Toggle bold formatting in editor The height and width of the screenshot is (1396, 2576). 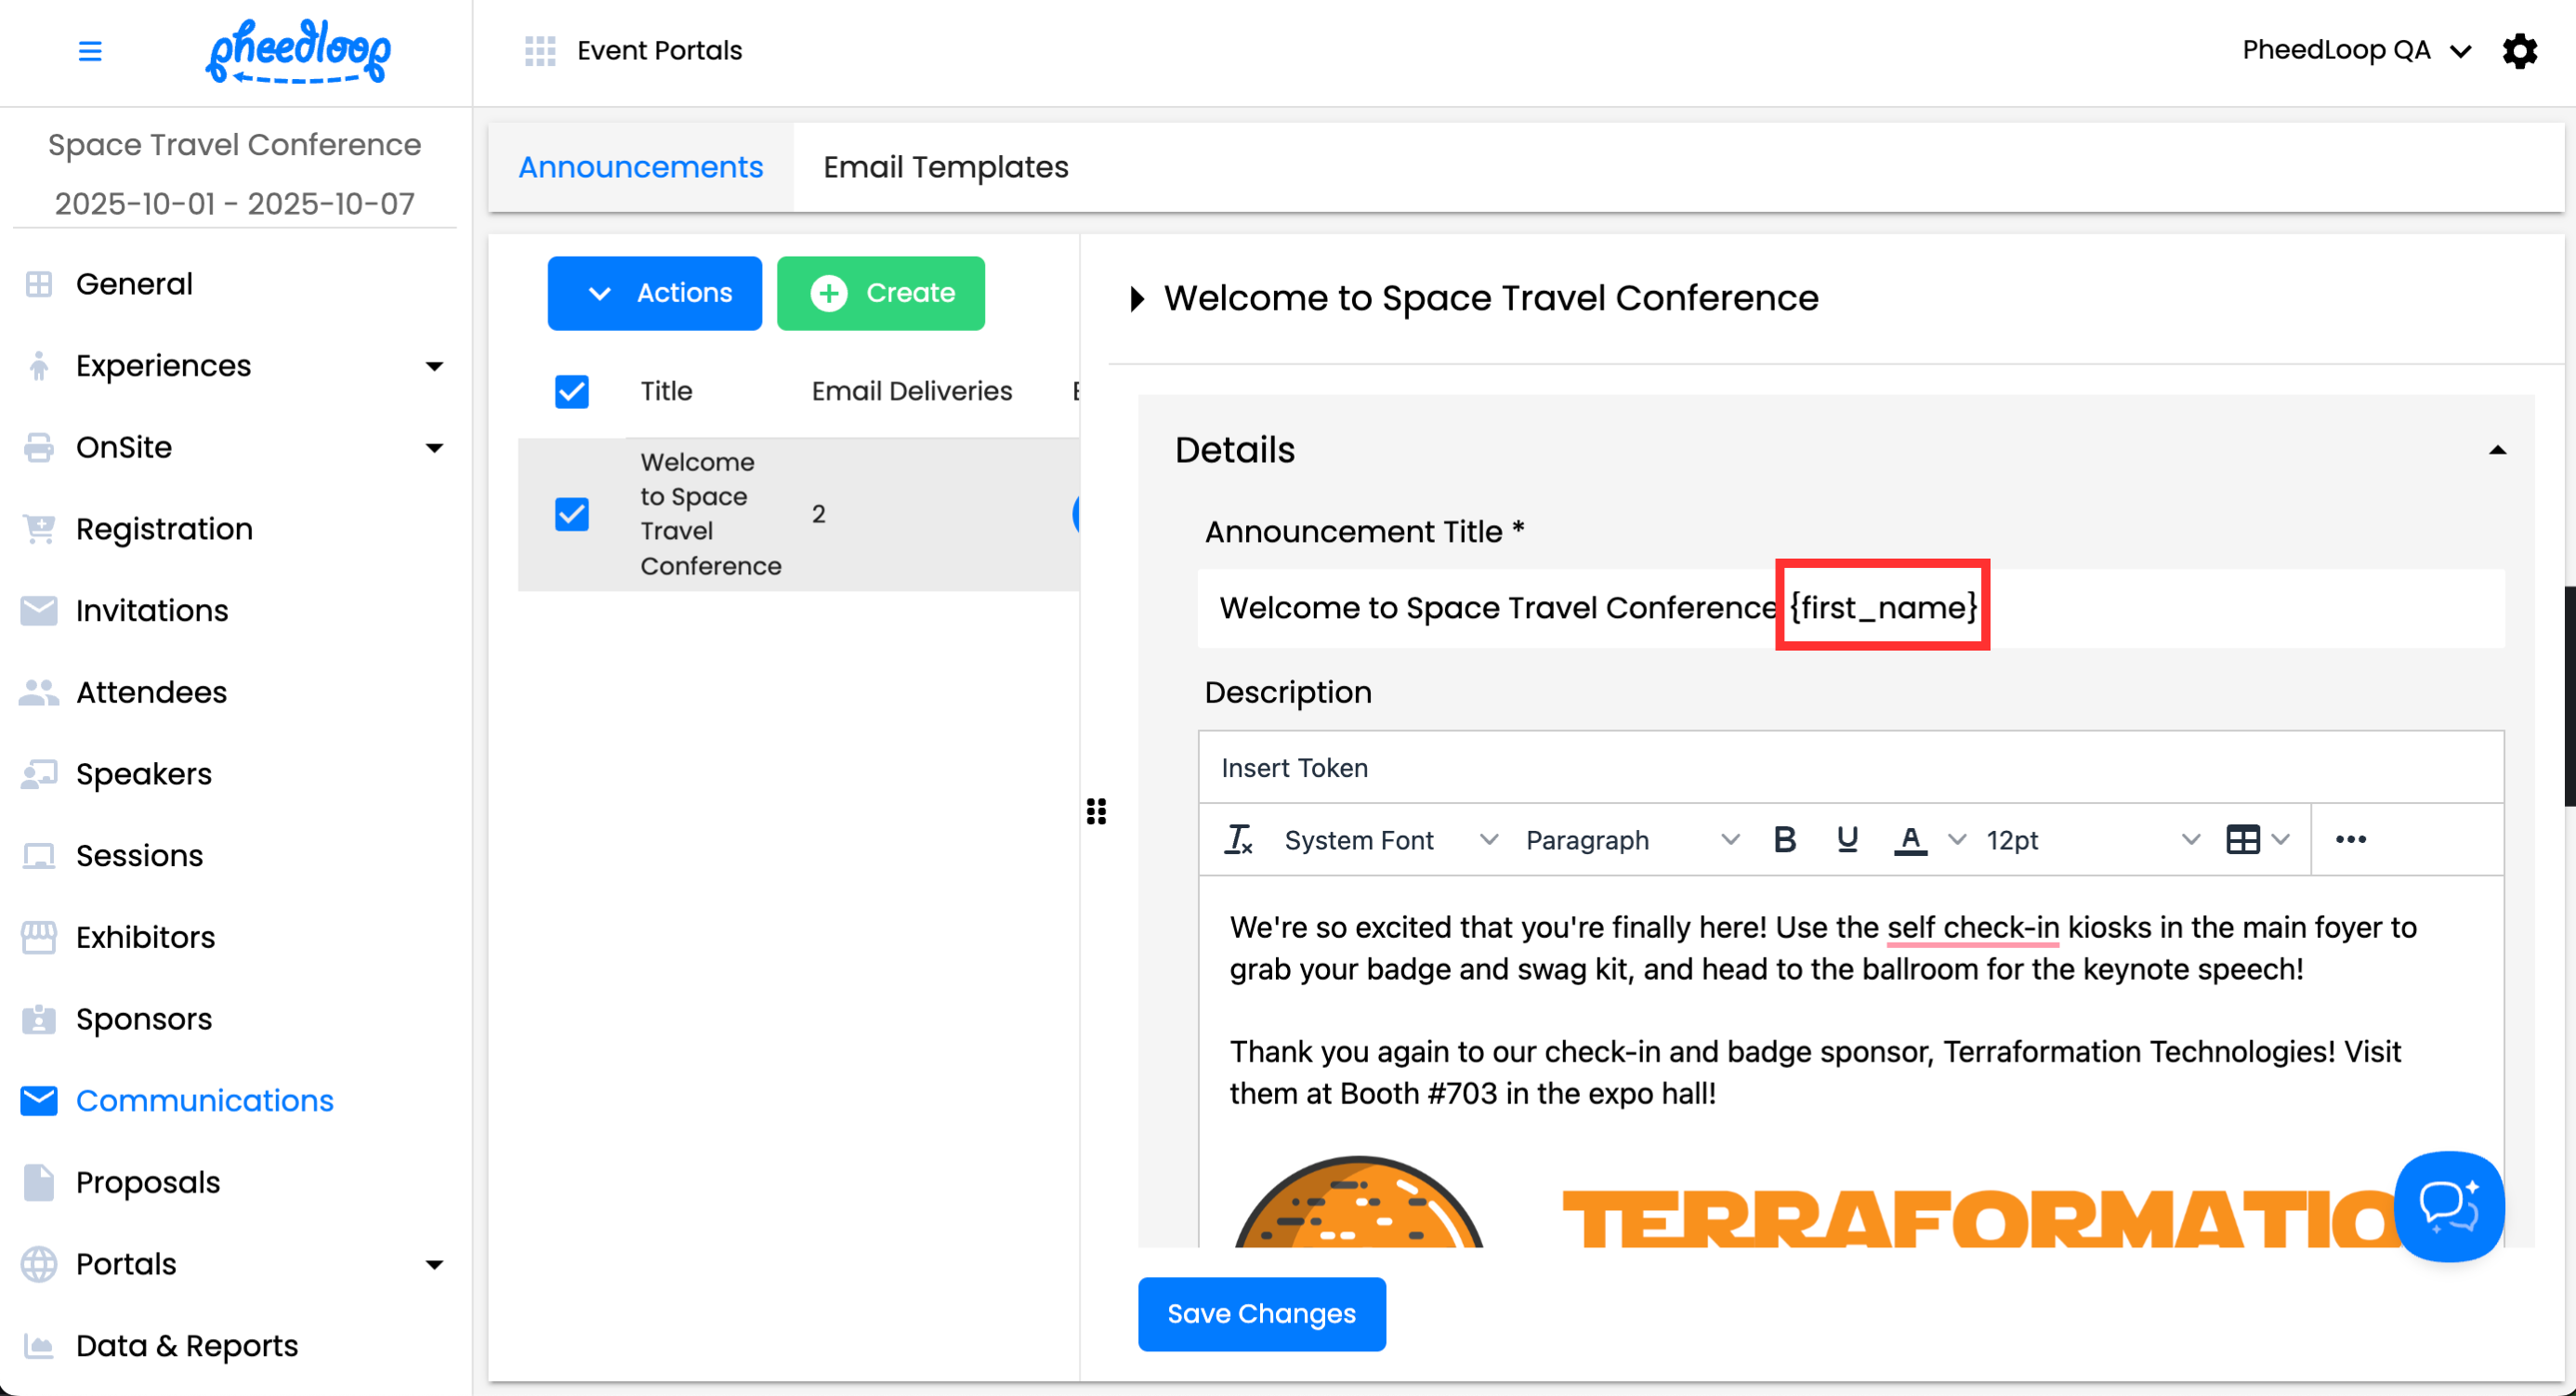coord(1784,840)
